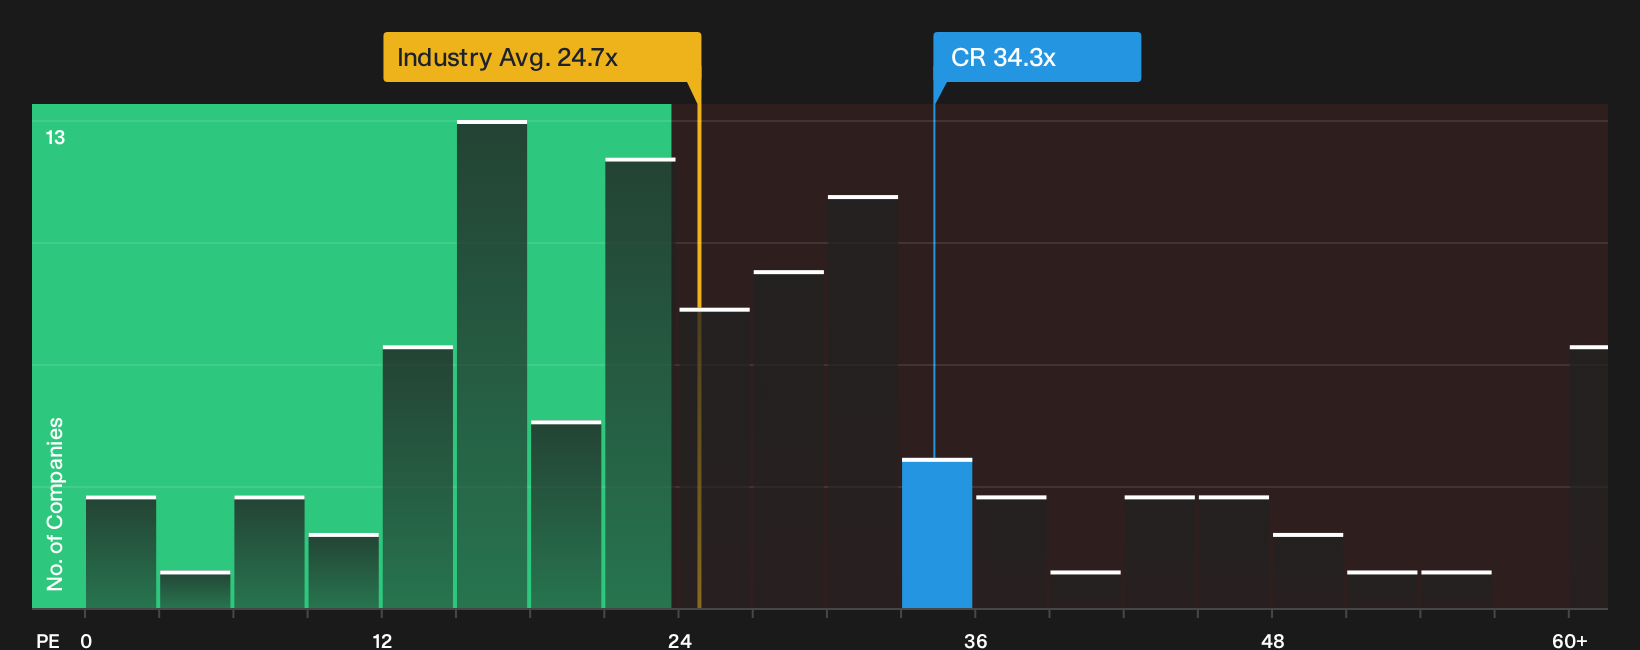Click the bar for PE 36 to 39

[1011, 552]
